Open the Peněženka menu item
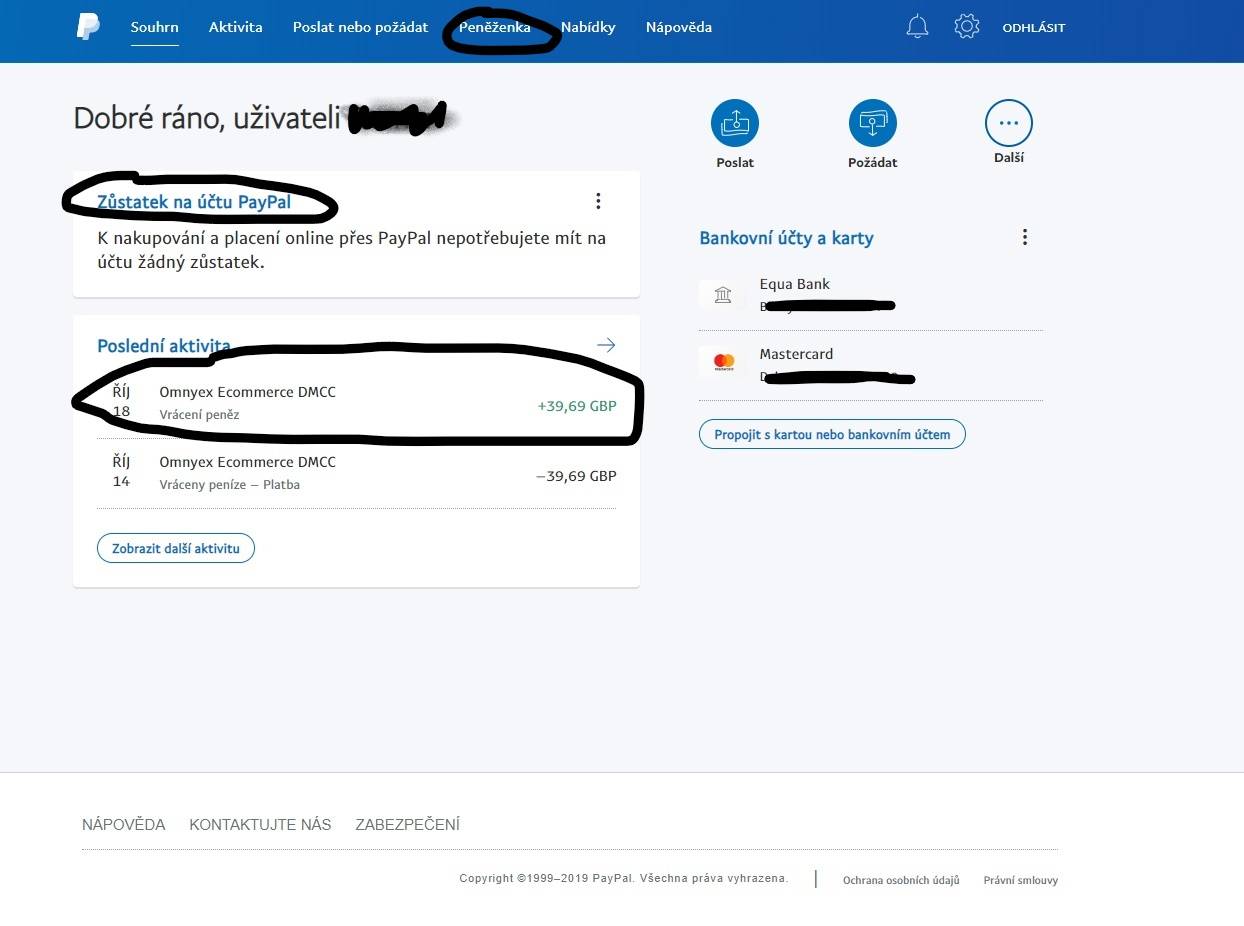 point(495,27)
